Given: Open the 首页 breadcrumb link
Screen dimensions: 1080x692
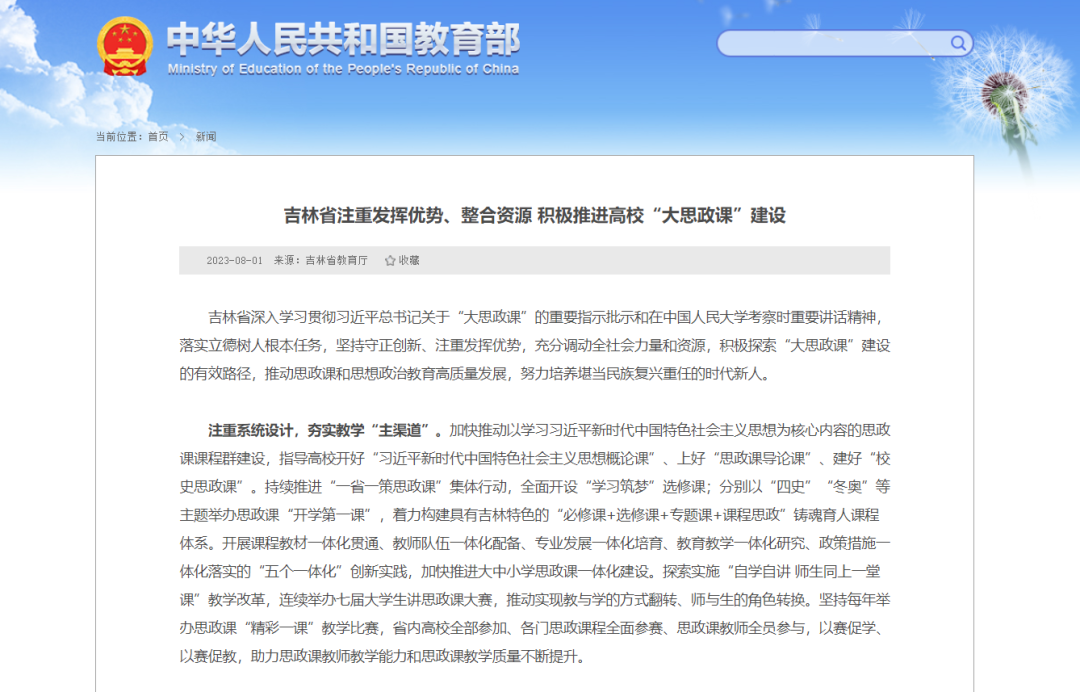Looking at the screenshot, I should [x=158, y=137].
